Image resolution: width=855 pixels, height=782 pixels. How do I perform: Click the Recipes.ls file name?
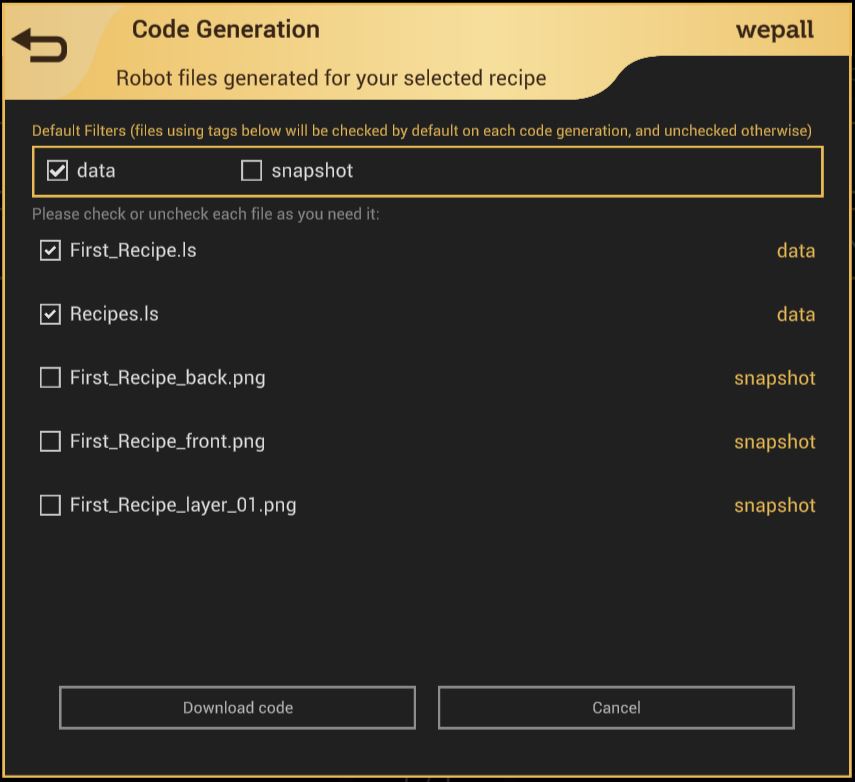click(114, 315)
